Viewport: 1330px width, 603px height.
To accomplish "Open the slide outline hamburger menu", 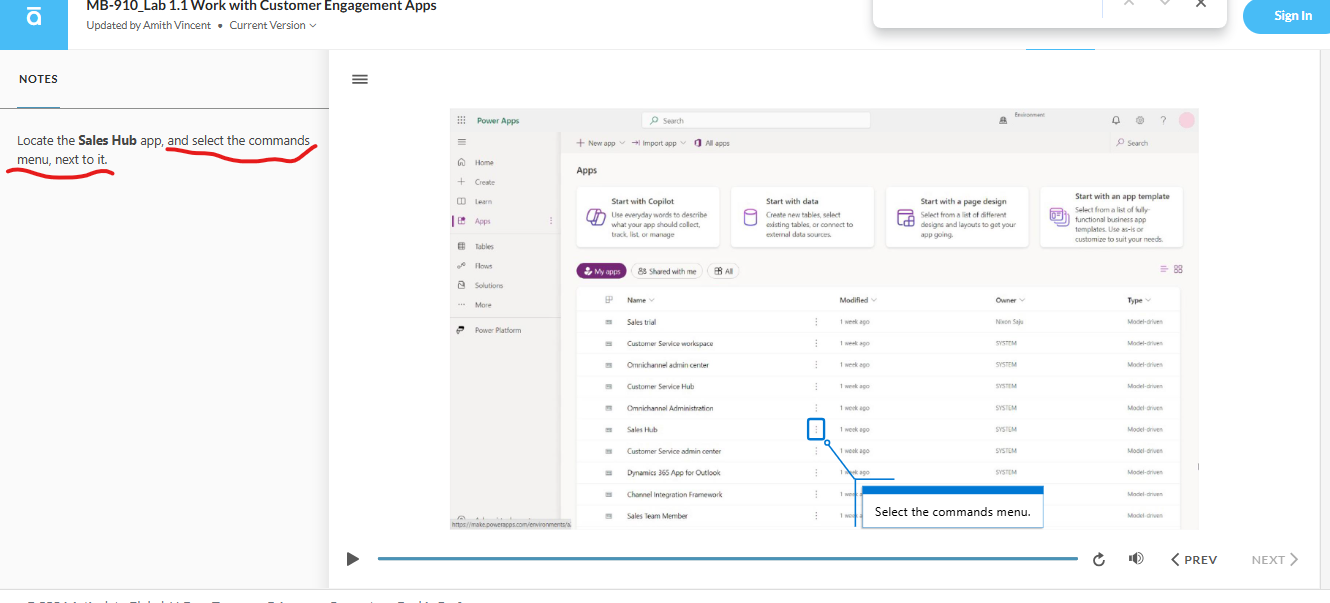I will [360, 79].
